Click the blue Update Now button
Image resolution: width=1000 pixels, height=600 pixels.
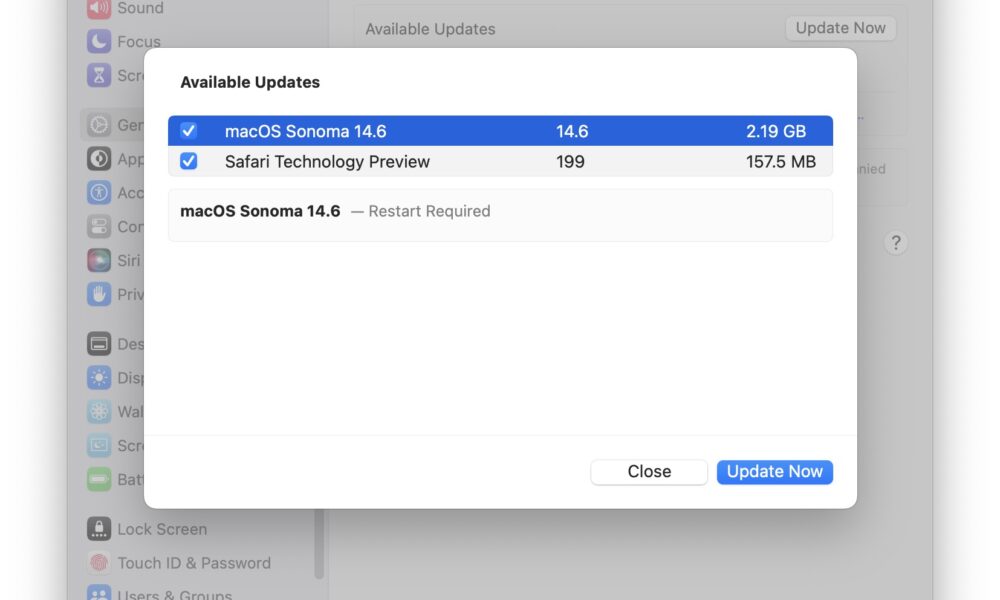click(774, 472)
